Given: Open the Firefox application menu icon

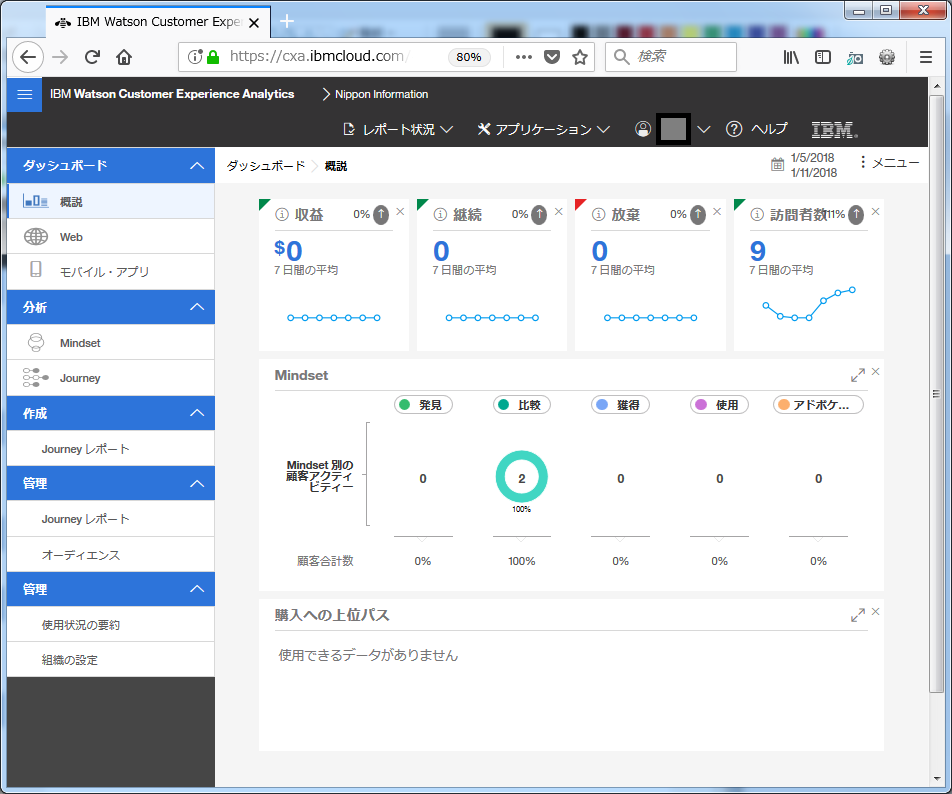Looking at the screenshot, I should [x=925, y=57].
